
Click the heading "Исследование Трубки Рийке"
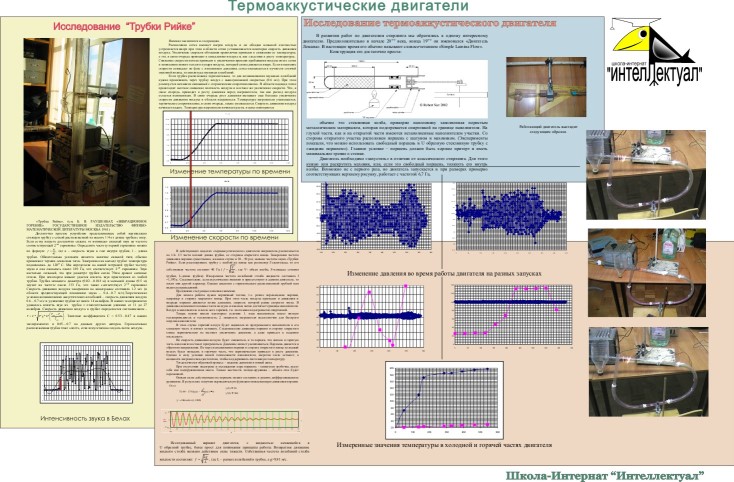[x=124, y=26]
